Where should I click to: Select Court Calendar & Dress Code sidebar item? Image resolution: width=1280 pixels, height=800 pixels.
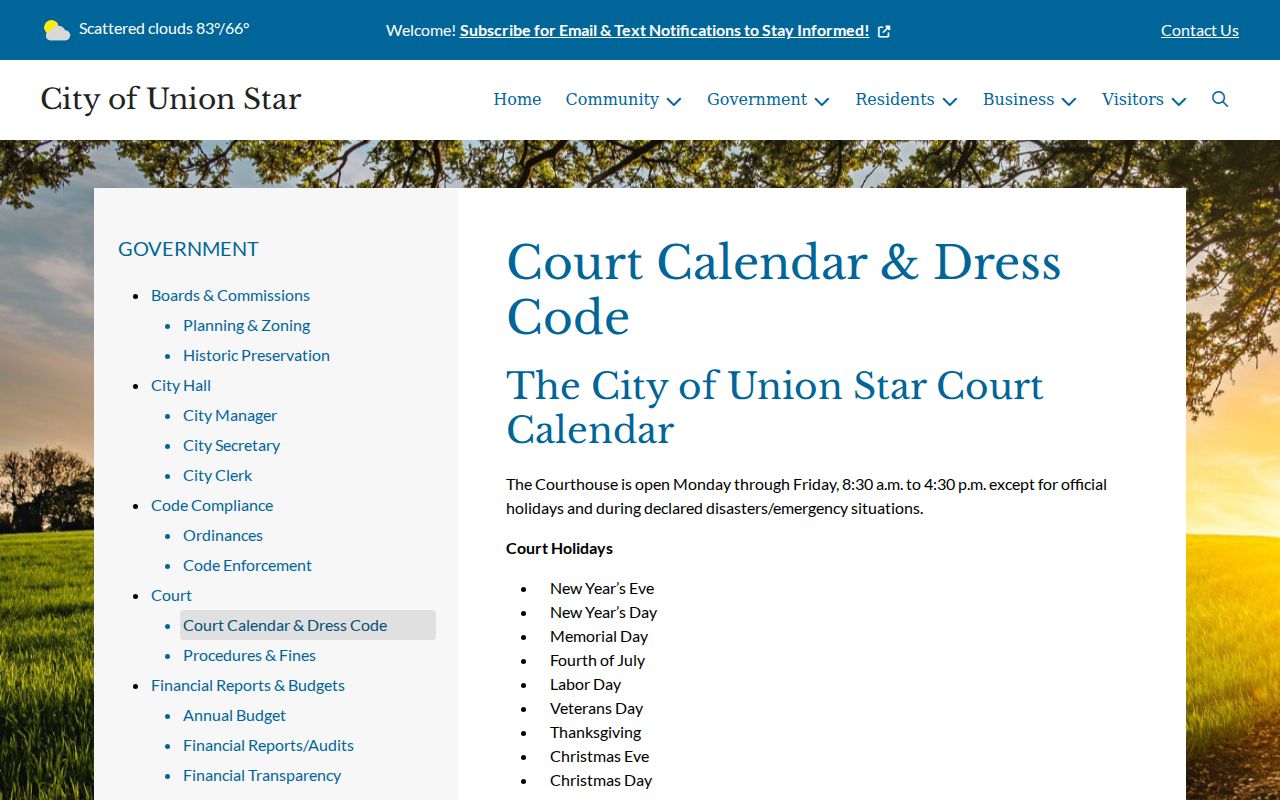pyautogui.click(x=308, y=625)
